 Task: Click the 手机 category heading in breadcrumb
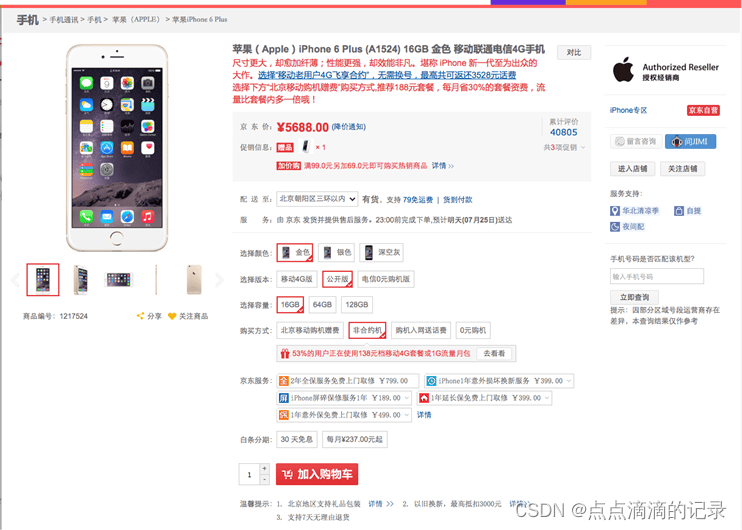[27, 20]
